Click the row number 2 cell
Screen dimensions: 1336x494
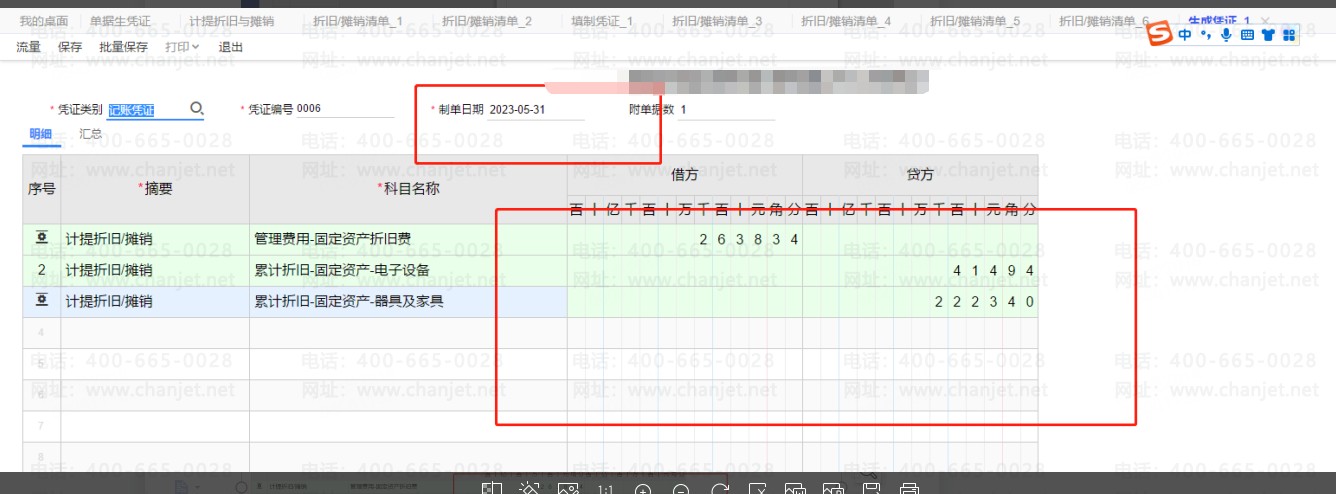[42, 270]
